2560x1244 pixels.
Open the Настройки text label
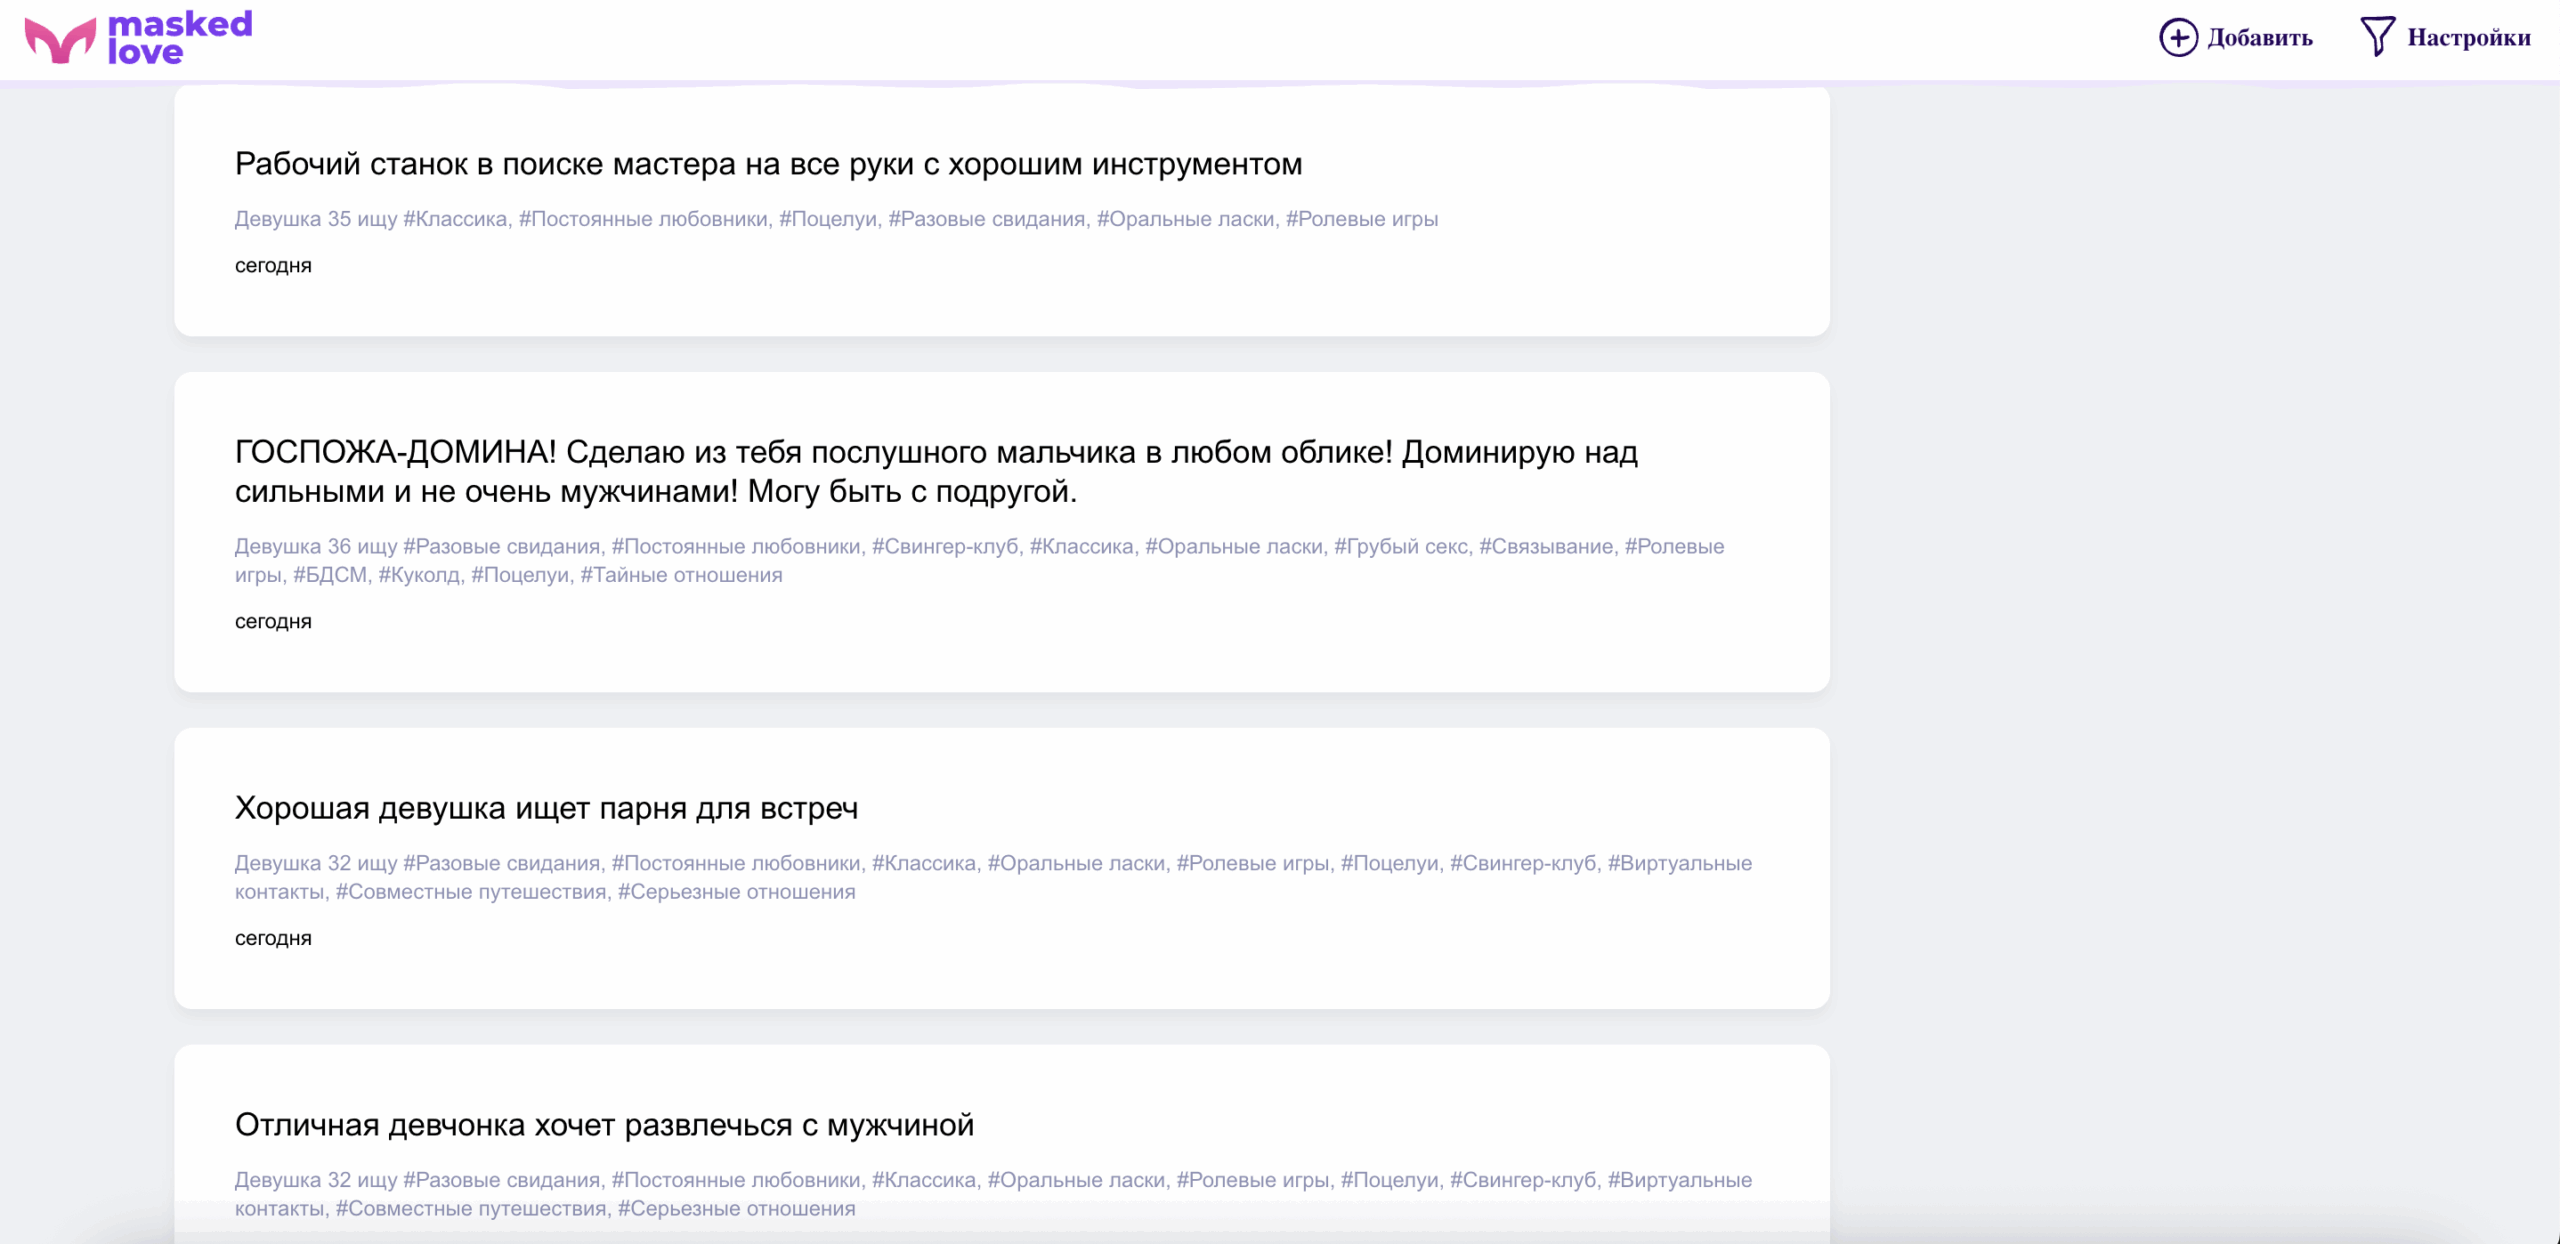(2468, 38)
